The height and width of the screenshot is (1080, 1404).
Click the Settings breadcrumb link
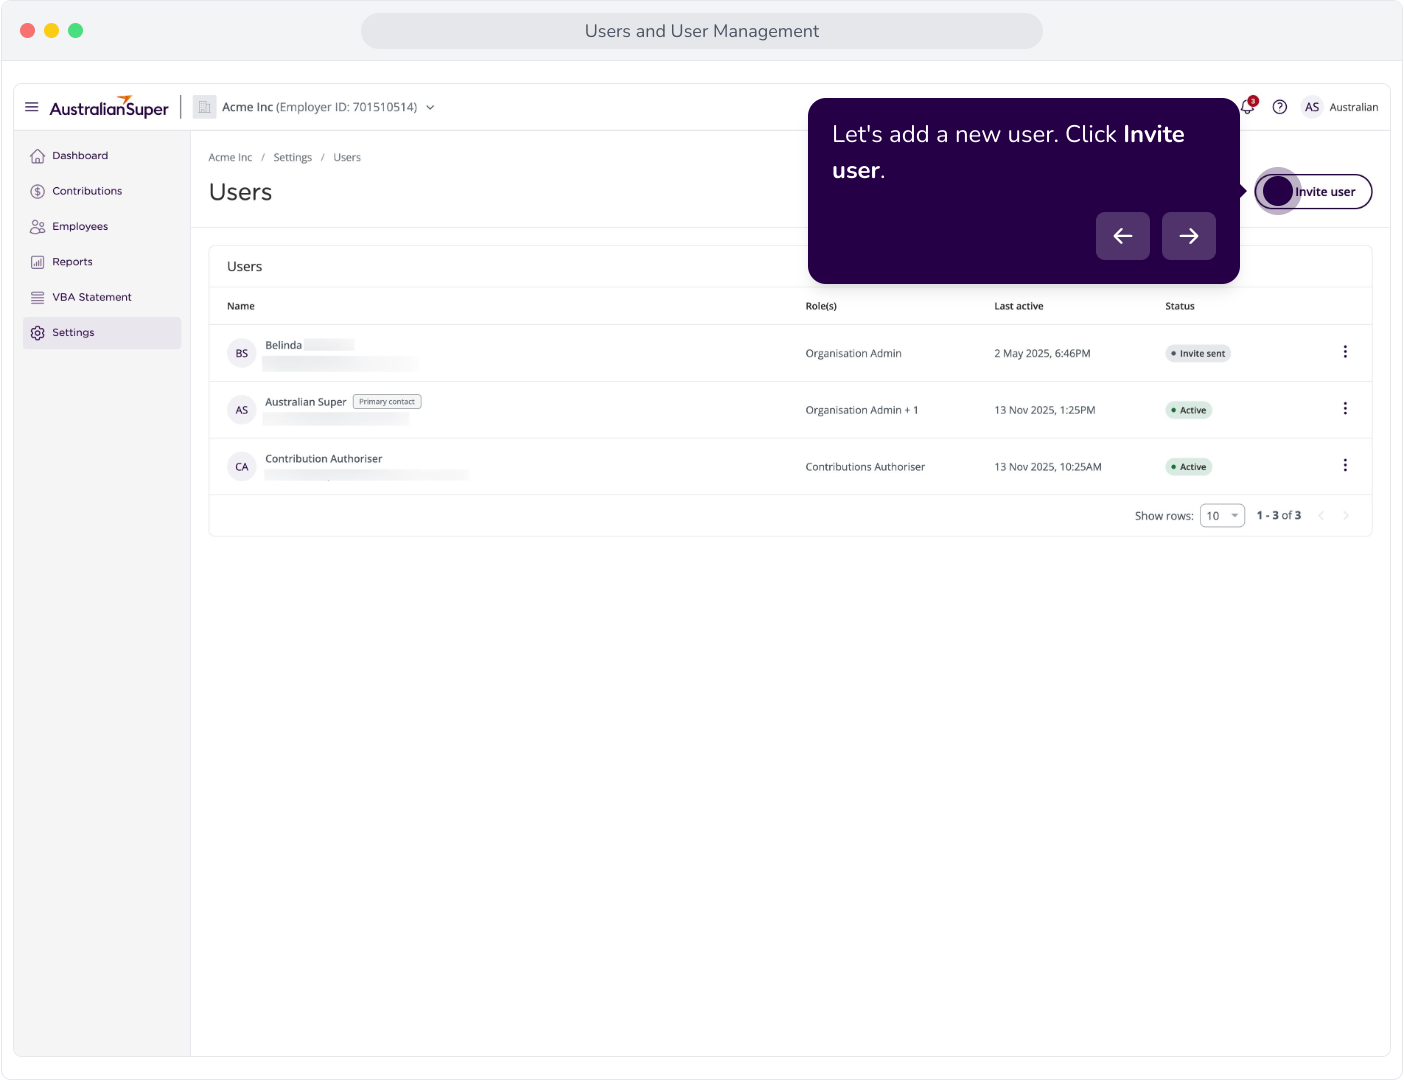293,158
